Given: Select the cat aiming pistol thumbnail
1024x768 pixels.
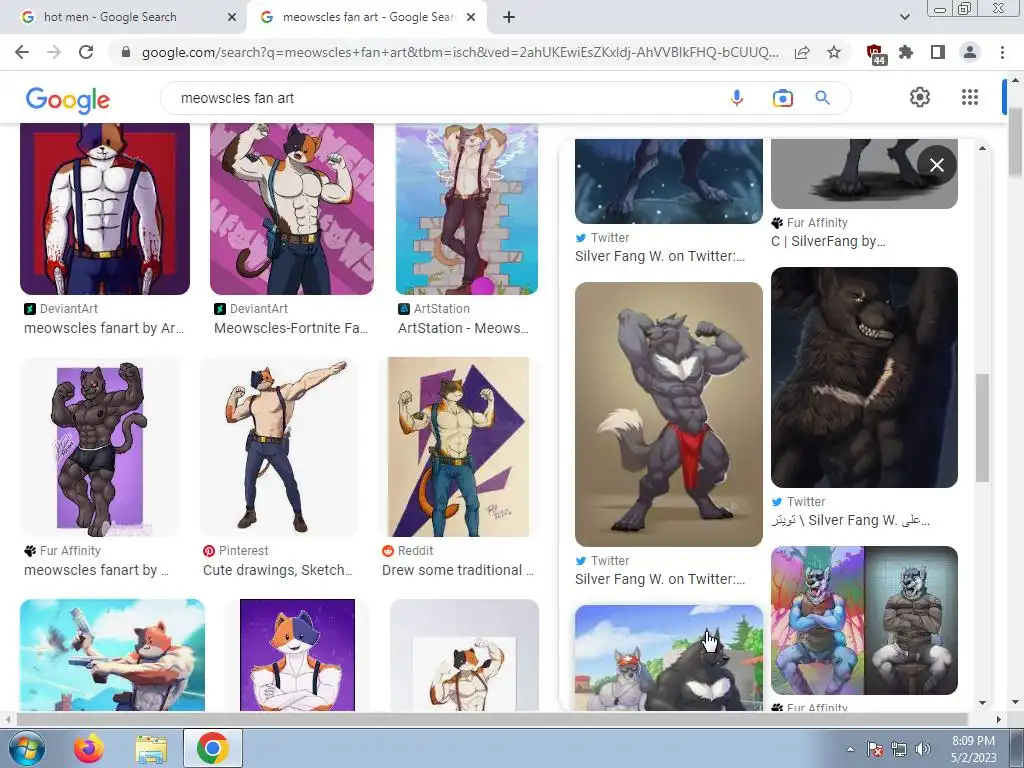Looking at the screenshot, I should click(112, 654).
